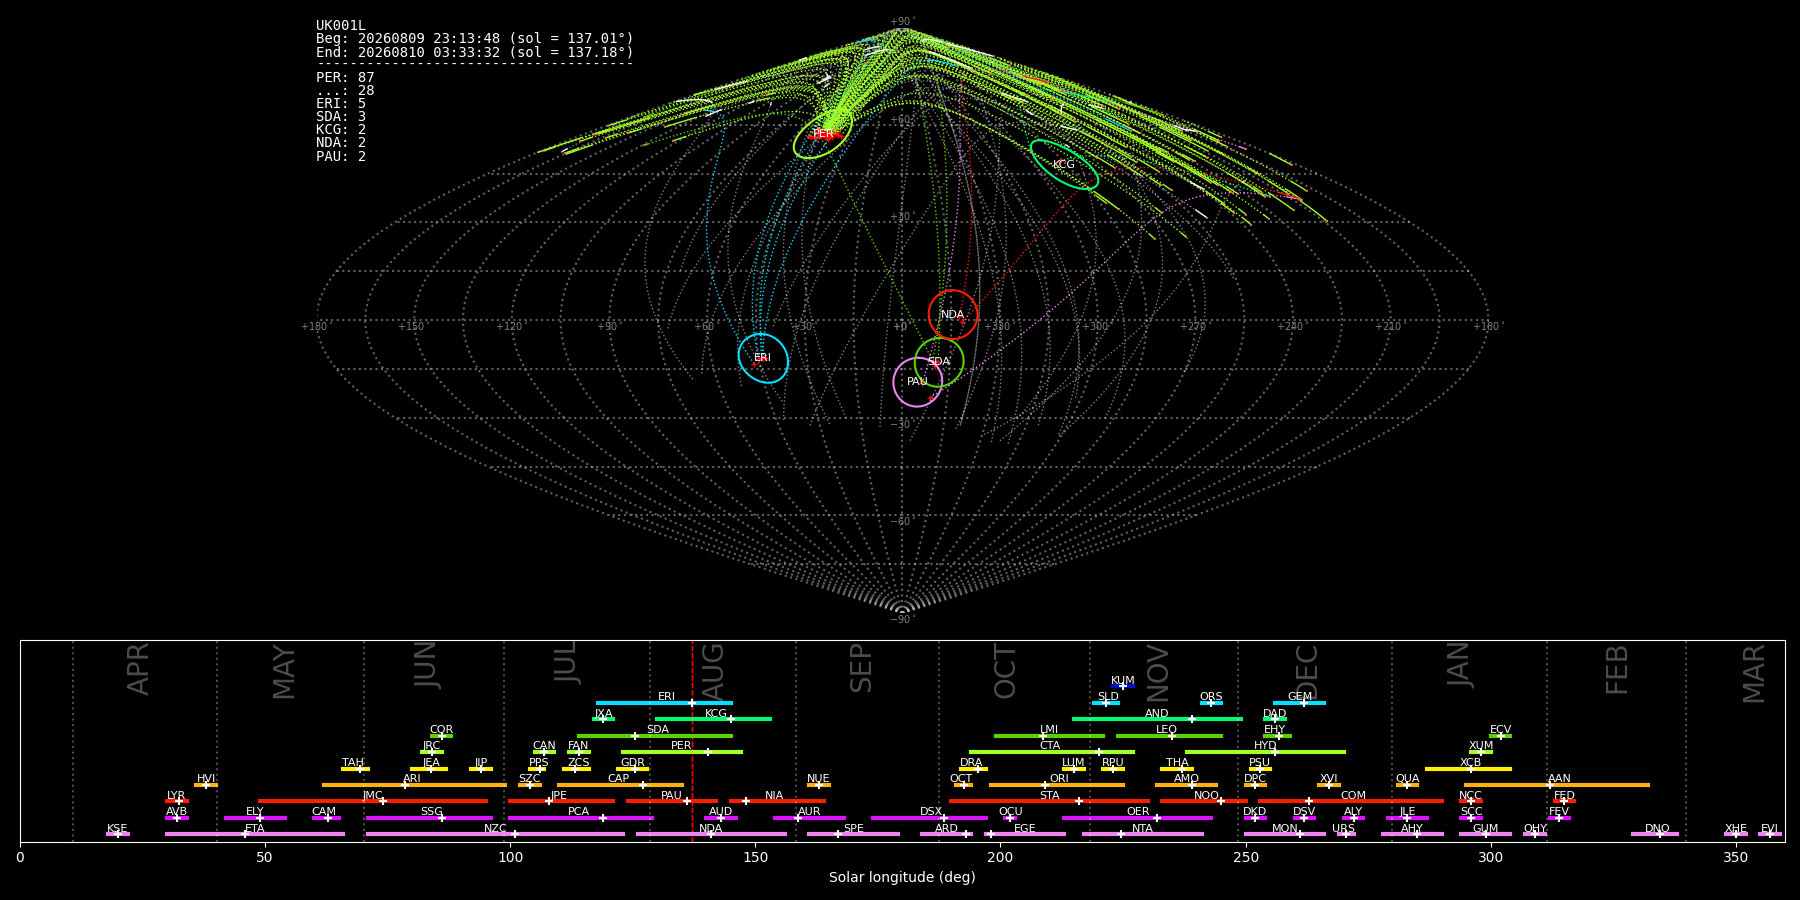Click the AND green activity bar

1157,719
